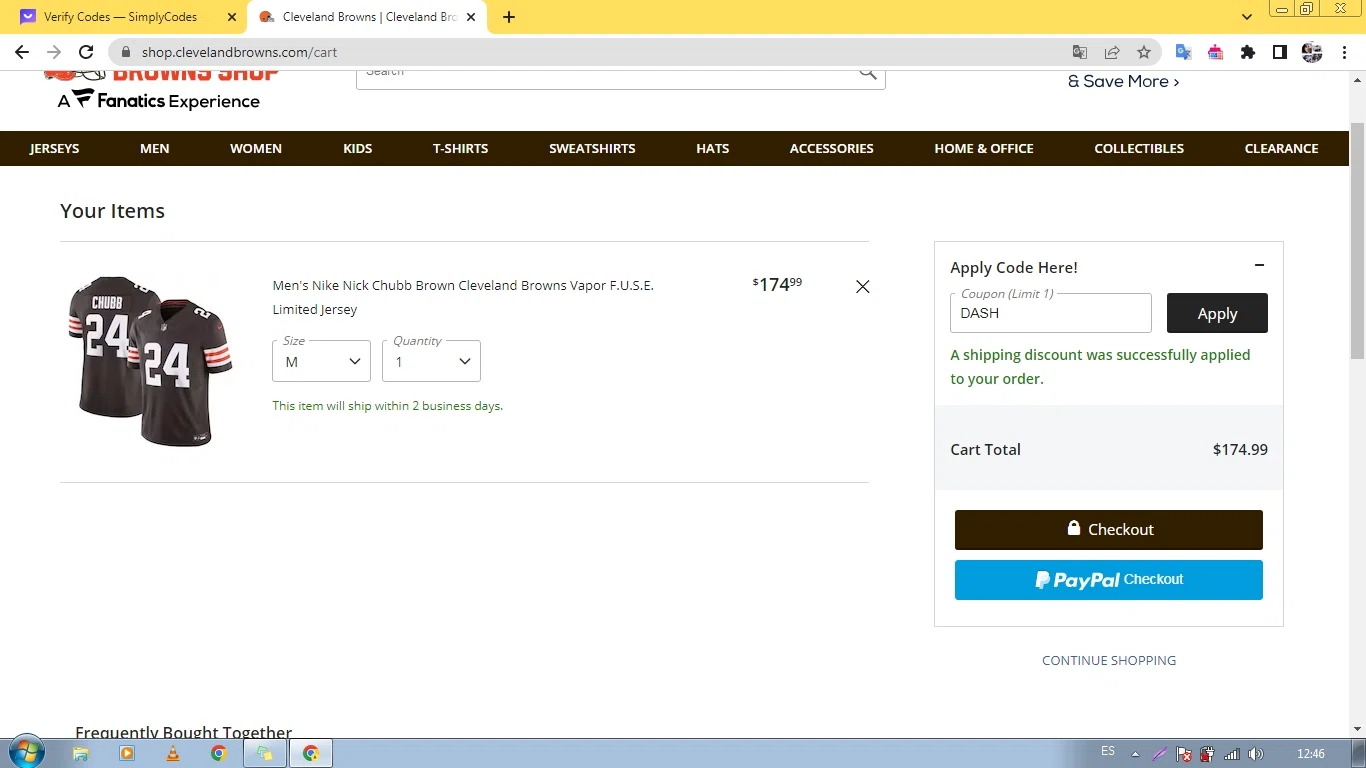This screenshot has width=1366, height=768.
Task: Open the Kids menu
Action: pyautogui.click(x=357, y=148)
